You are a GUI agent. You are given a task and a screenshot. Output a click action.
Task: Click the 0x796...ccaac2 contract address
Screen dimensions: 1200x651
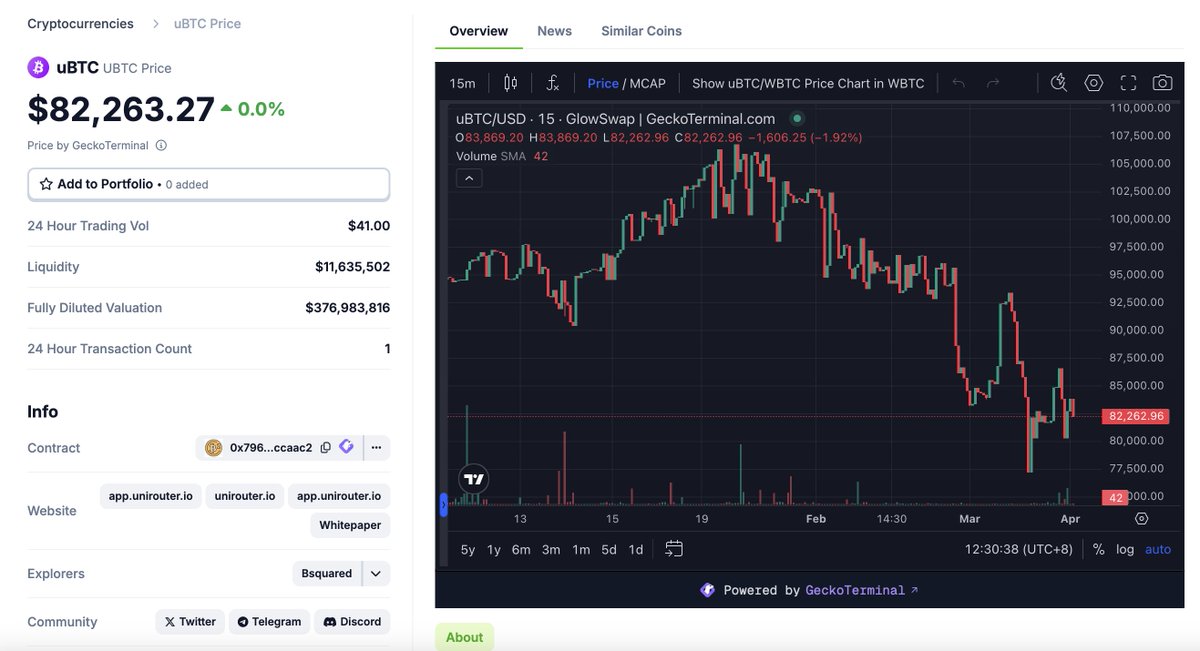(271, 448)
